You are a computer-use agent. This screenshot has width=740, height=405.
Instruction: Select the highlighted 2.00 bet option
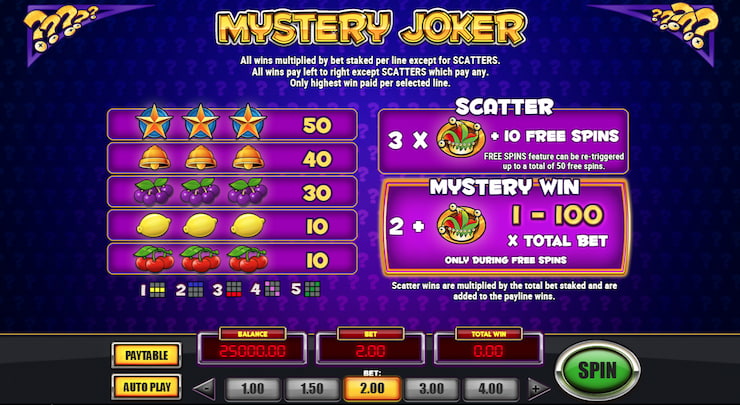(372, 388)
